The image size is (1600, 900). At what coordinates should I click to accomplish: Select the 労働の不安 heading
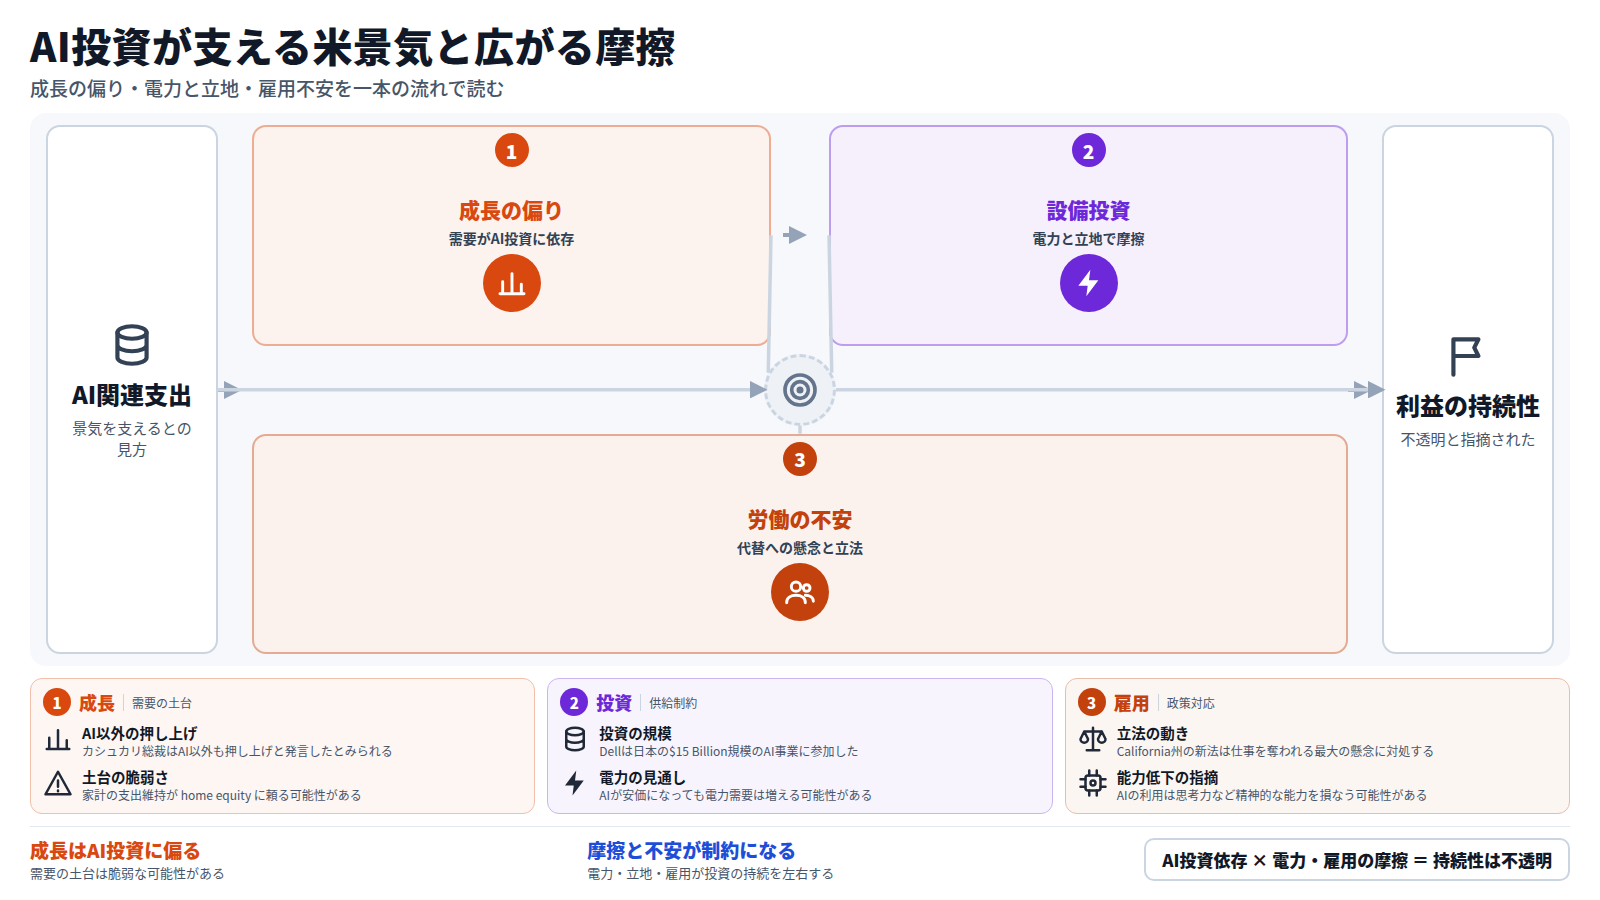coord(800,520)
